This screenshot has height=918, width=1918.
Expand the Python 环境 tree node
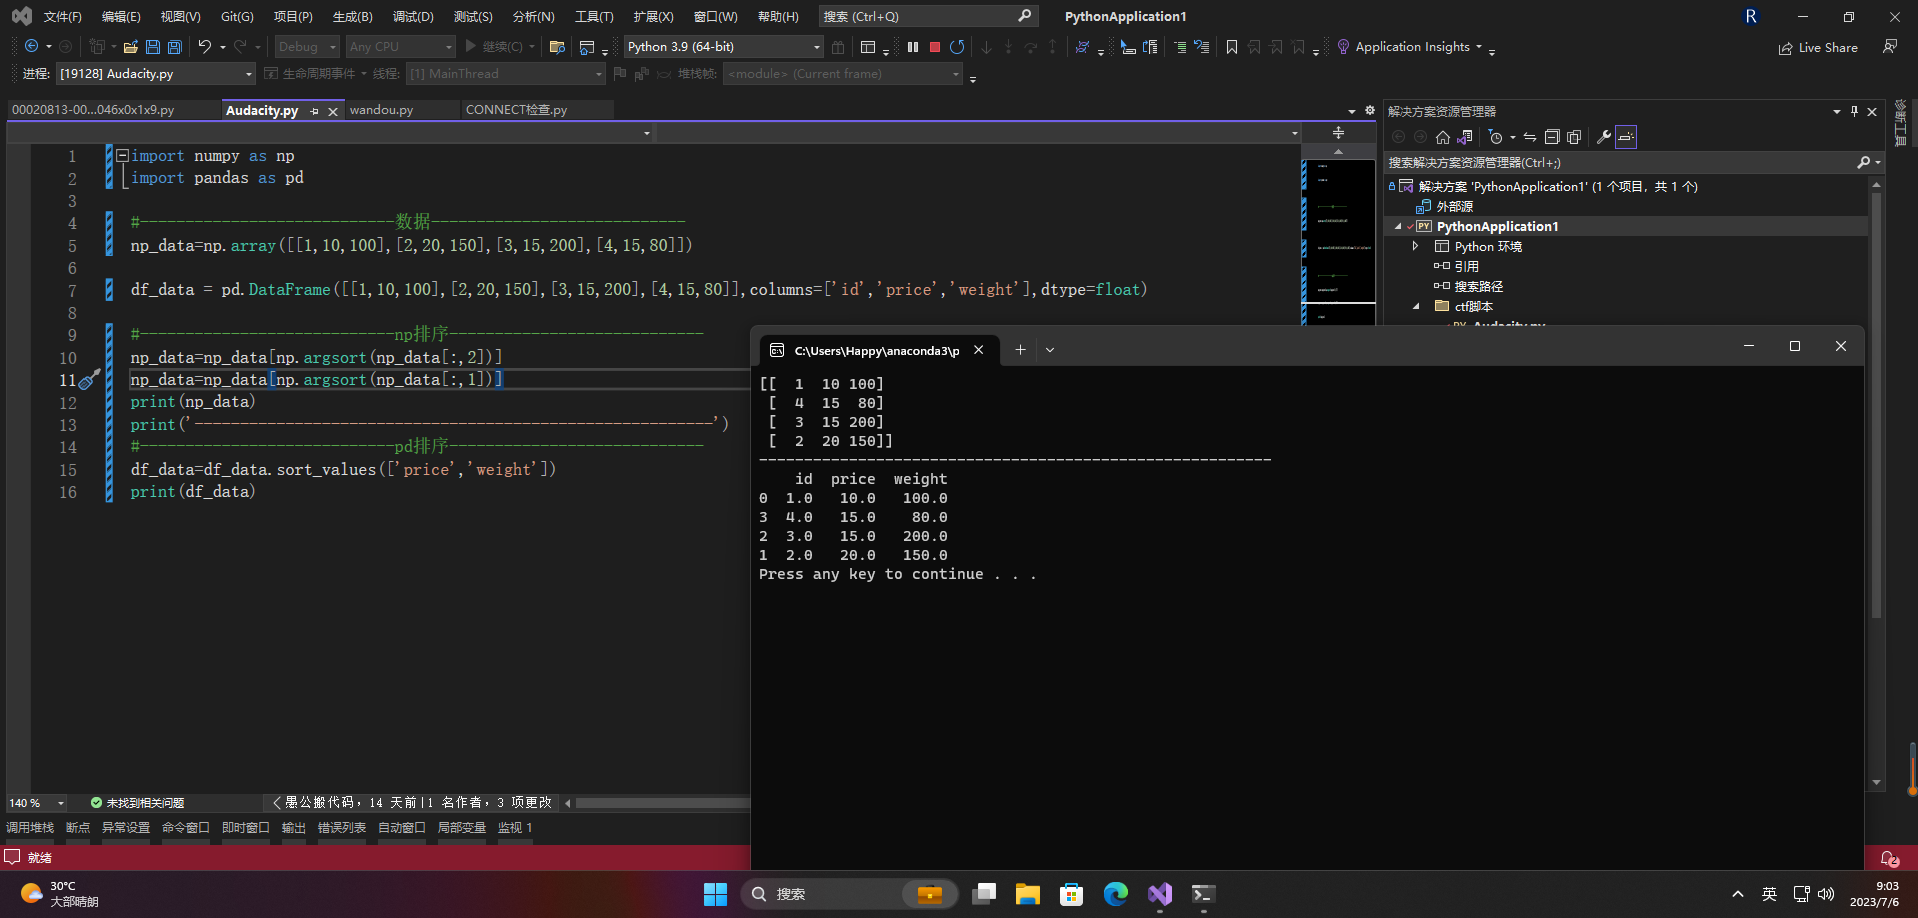coord(1415,246)
